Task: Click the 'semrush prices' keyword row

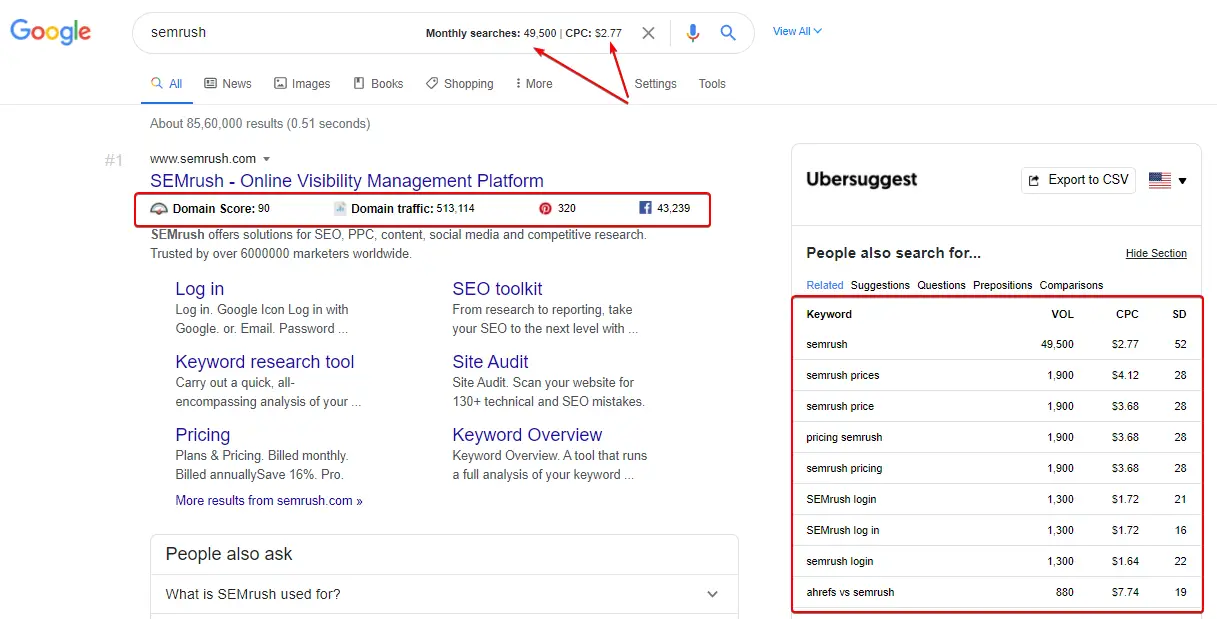Action: (x=997, y=375)
